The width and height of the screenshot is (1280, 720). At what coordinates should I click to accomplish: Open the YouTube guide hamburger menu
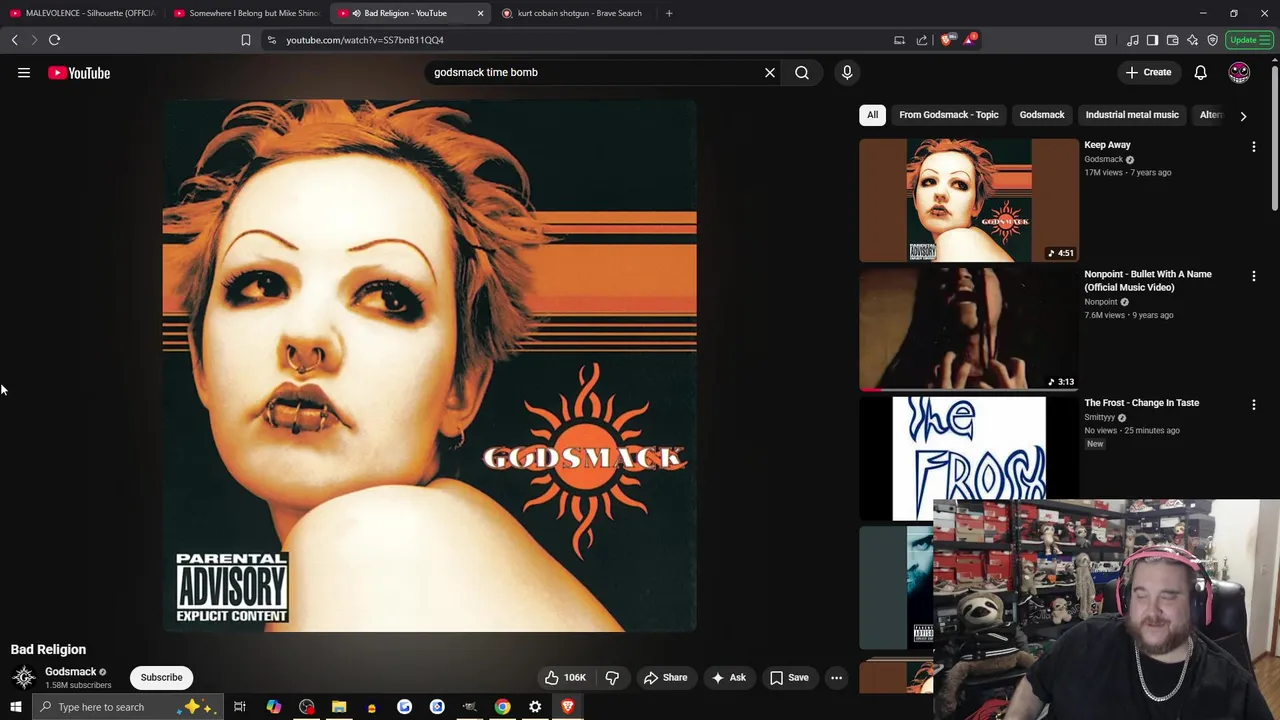[x=24, y=73]
